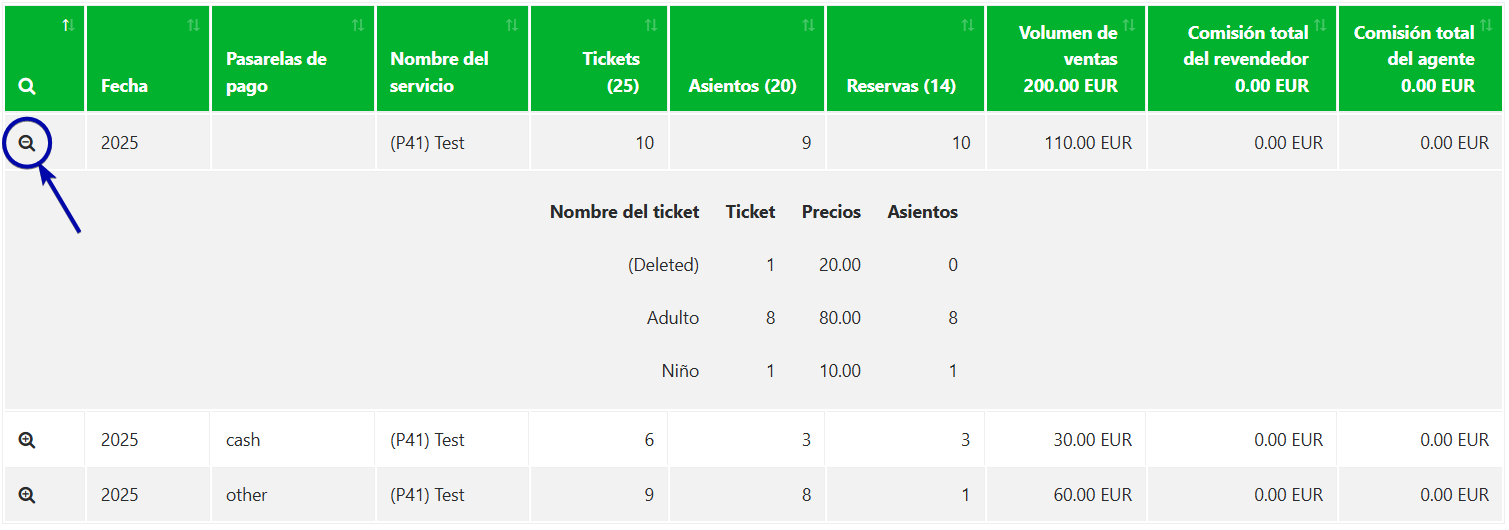Sort by Nombre del servicio arrows
The height and width of the screenshot is (530, 1509).
512,25
